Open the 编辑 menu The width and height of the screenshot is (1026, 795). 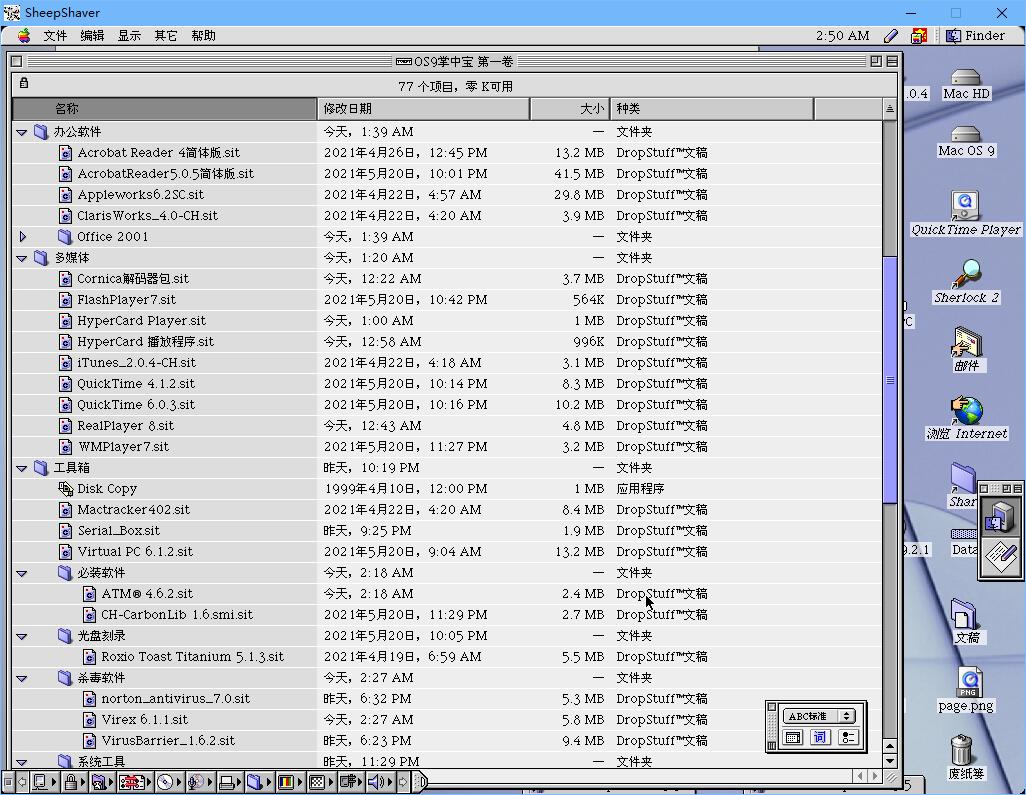92,36
